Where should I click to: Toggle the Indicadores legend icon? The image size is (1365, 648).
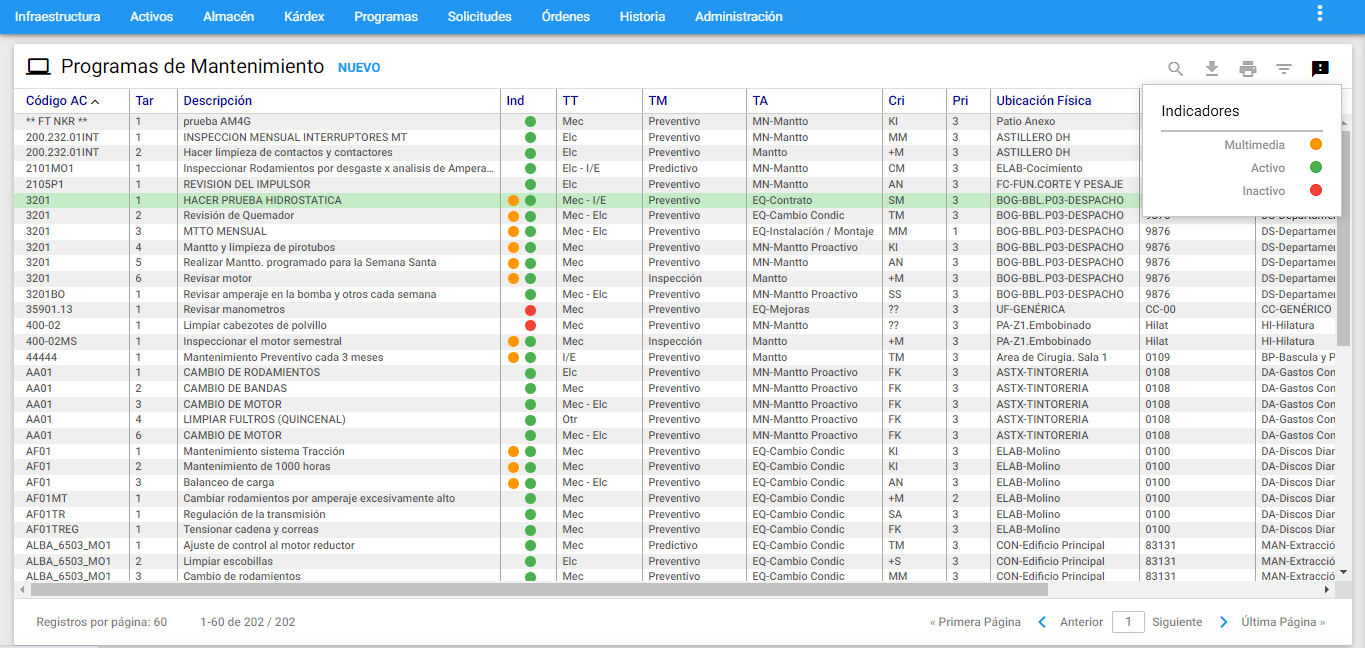pos(1320,69)
